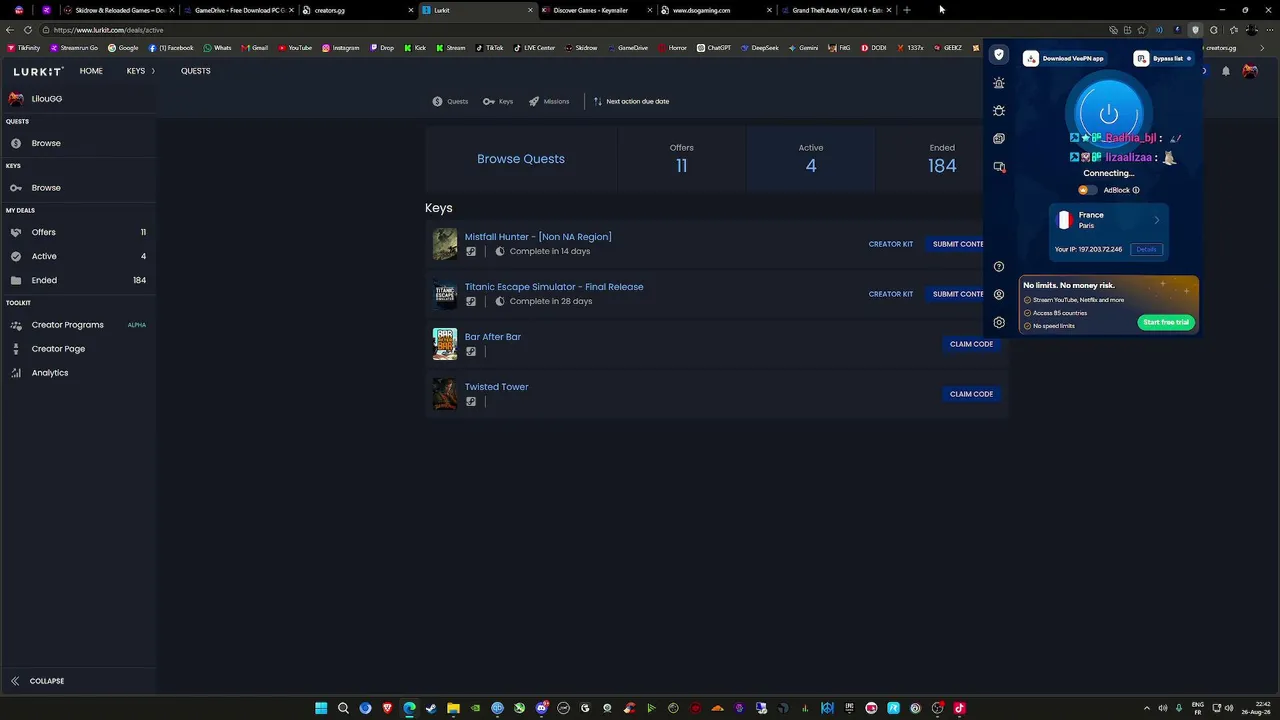Open the VeePN shield home icon
The width and height of the screenshot is (1280, 720).
(x=998, y=55)
